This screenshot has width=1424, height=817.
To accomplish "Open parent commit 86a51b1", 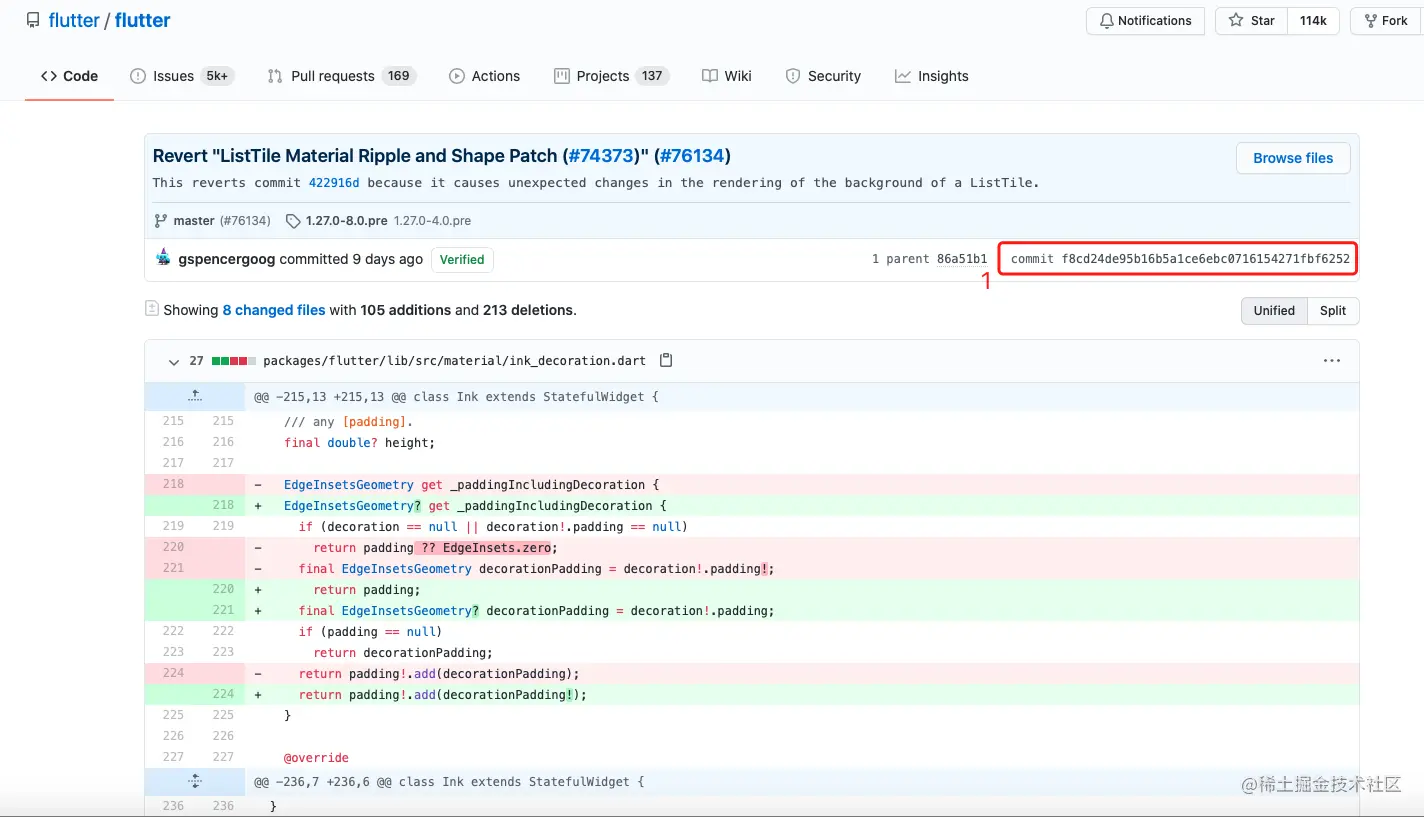I will click(x=962, y=259).
